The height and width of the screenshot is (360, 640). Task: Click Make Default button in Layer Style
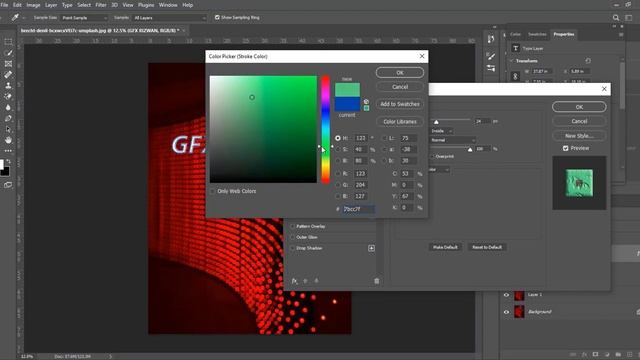445,247
